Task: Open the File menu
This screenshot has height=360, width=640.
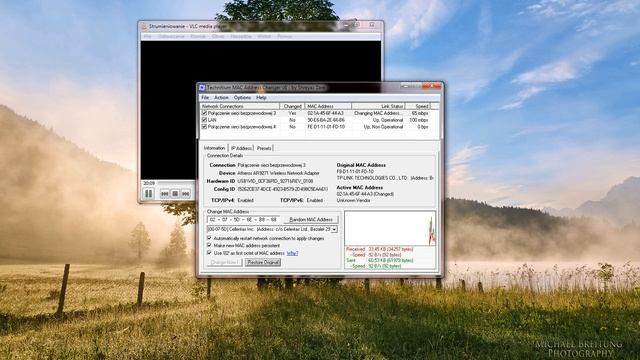Action: (x=205, y=98)
